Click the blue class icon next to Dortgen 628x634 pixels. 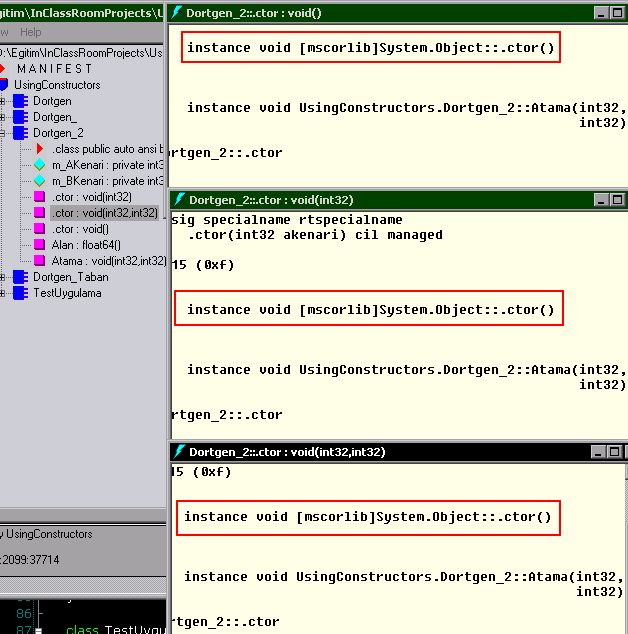[19, 101]
